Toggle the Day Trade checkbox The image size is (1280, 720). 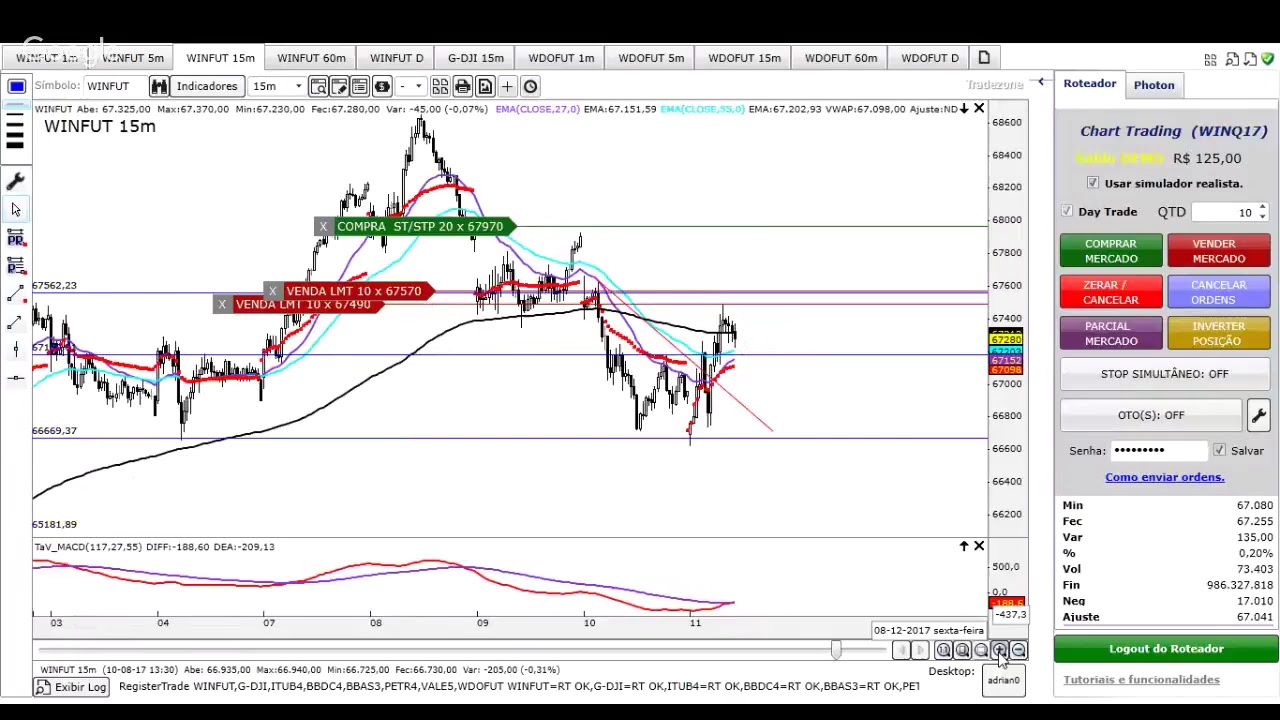tap(1067, 211)
